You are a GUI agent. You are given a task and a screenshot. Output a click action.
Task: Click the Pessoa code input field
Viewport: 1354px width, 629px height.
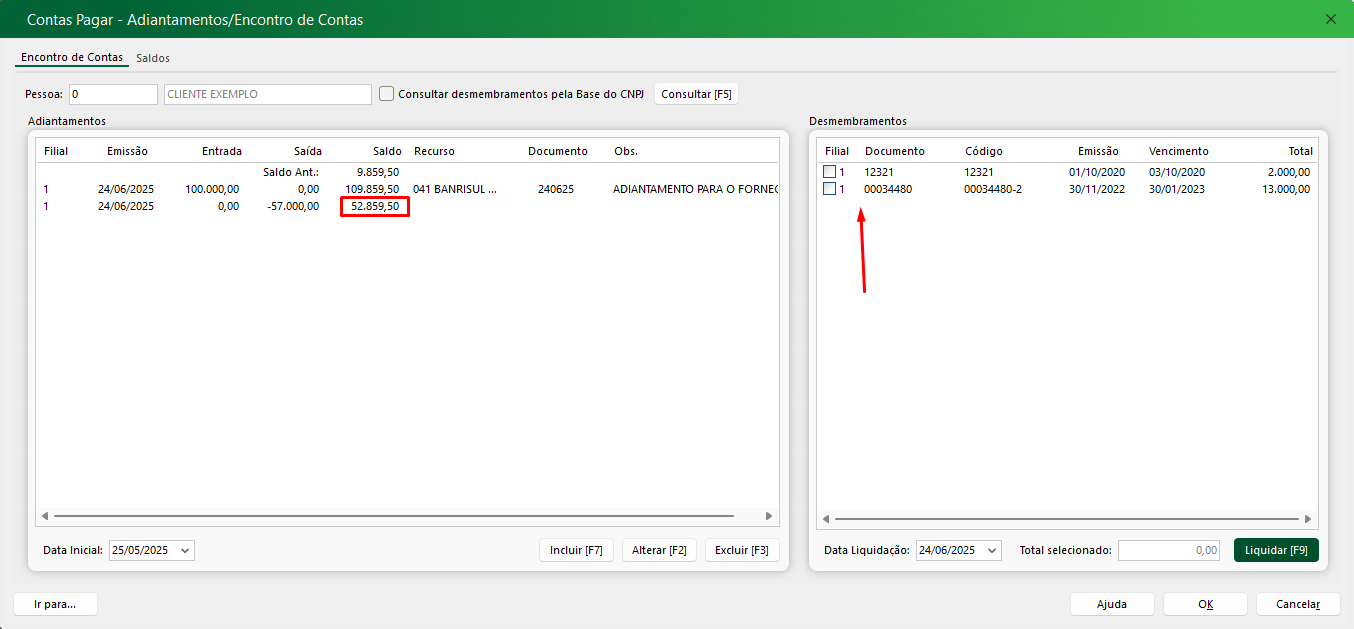113,94
